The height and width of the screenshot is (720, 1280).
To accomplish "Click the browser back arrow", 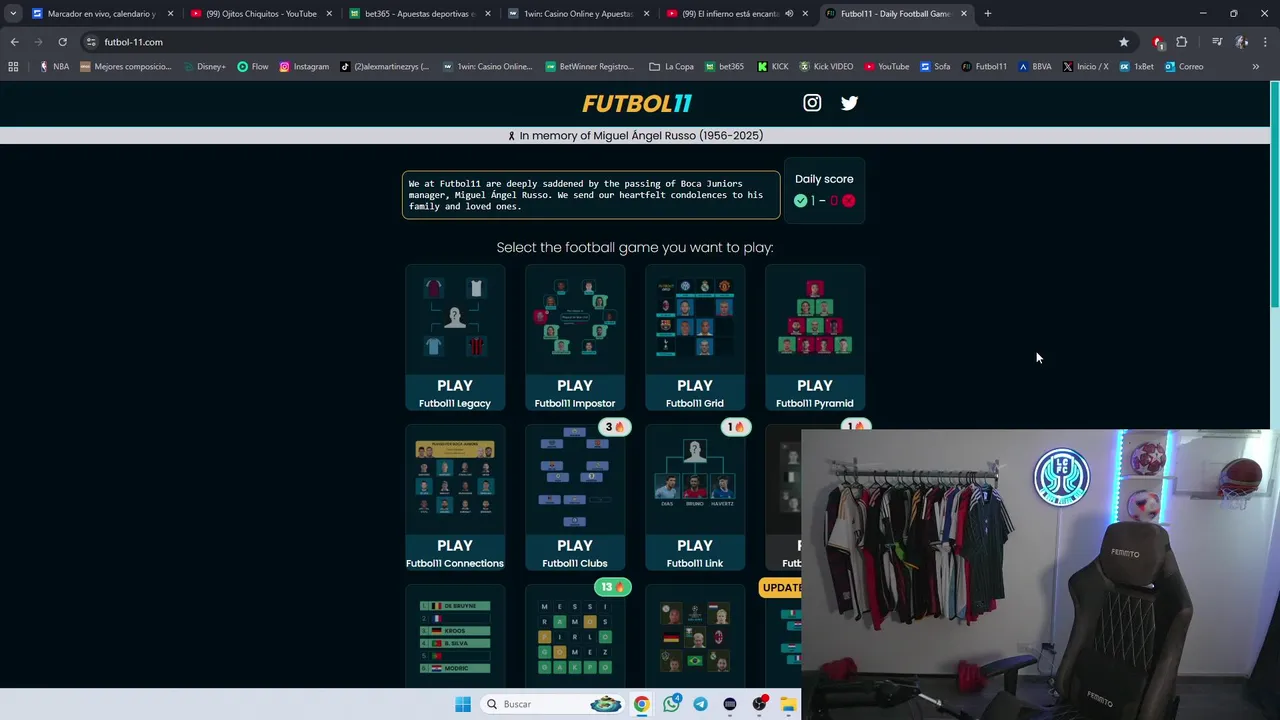I will 14,42.
